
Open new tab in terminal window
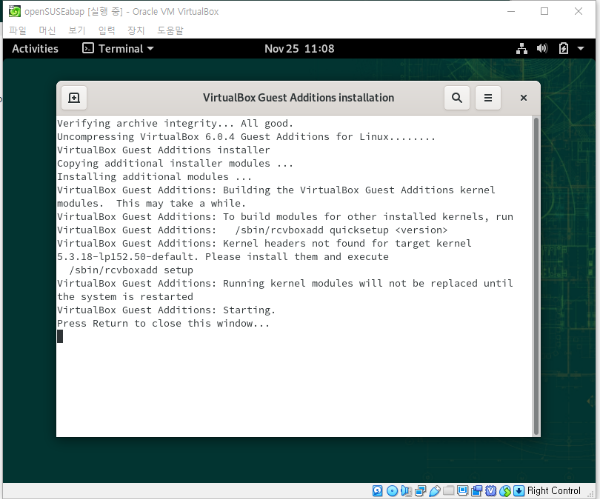(74, 98)
